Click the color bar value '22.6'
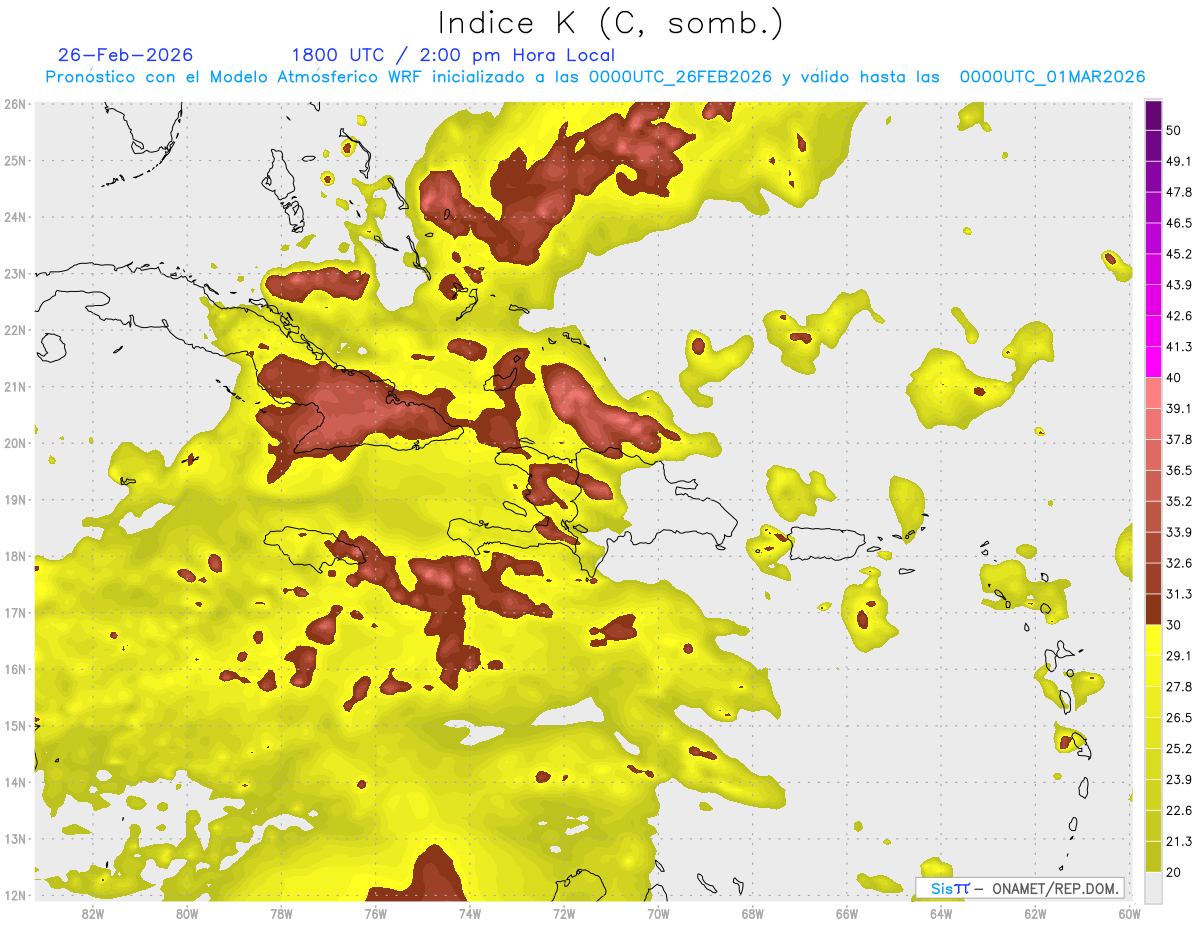Viewport: 1200px width, 927px height. [x=1179, y=810]
